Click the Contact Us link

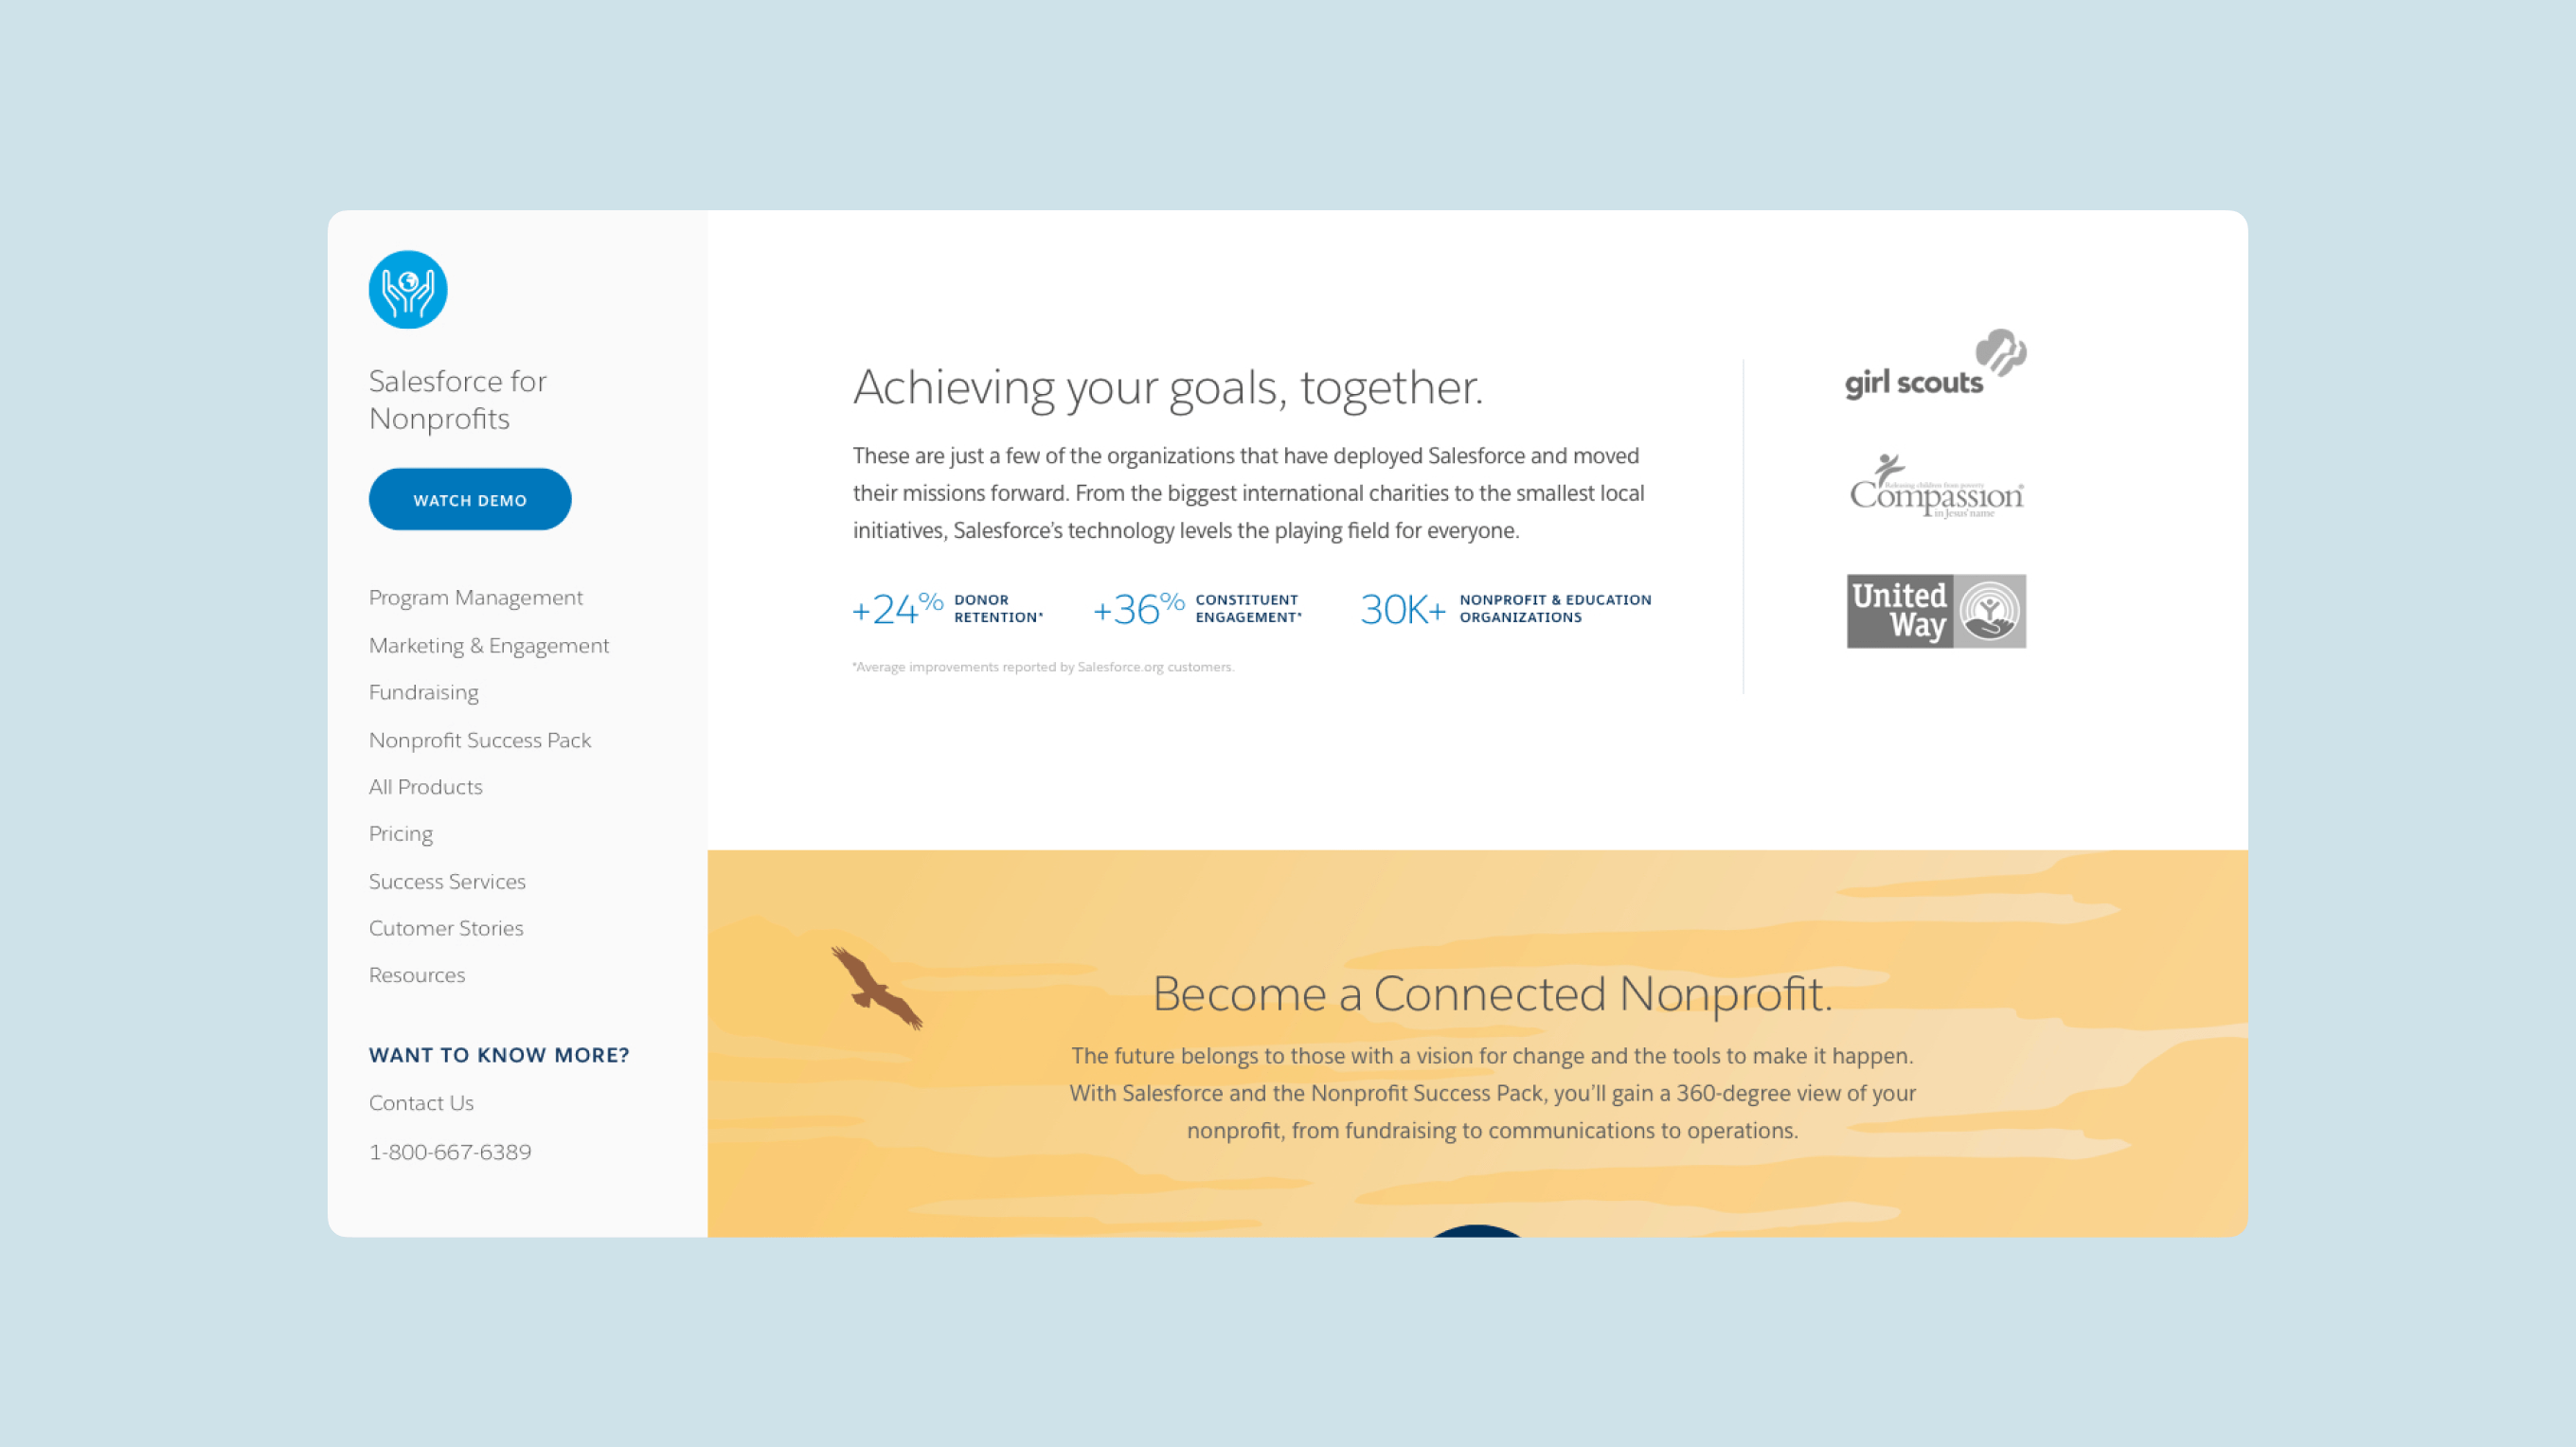(421, 1102)
